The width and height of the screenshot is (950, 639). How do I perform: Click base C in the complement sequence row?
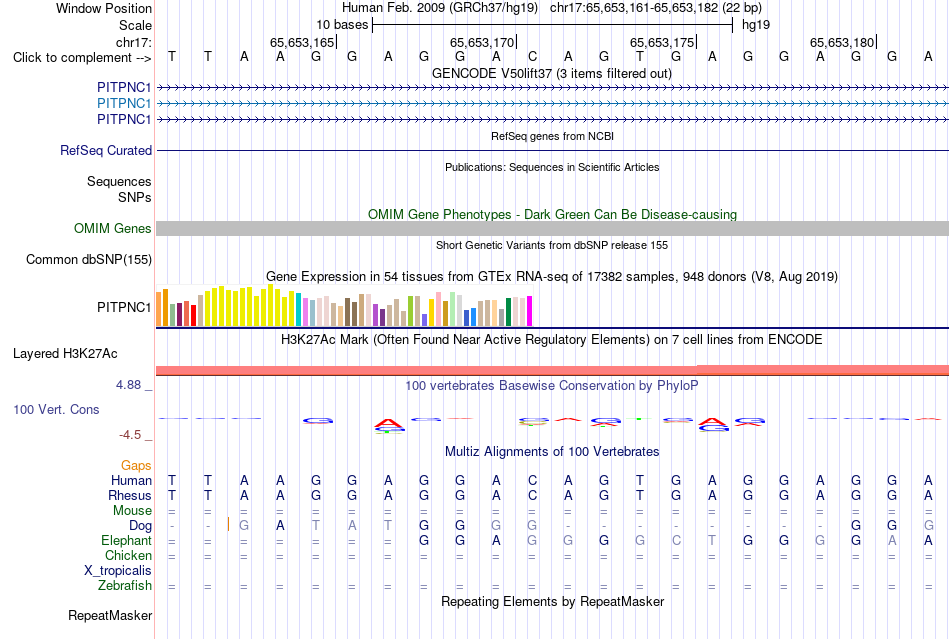coord(532,56)
